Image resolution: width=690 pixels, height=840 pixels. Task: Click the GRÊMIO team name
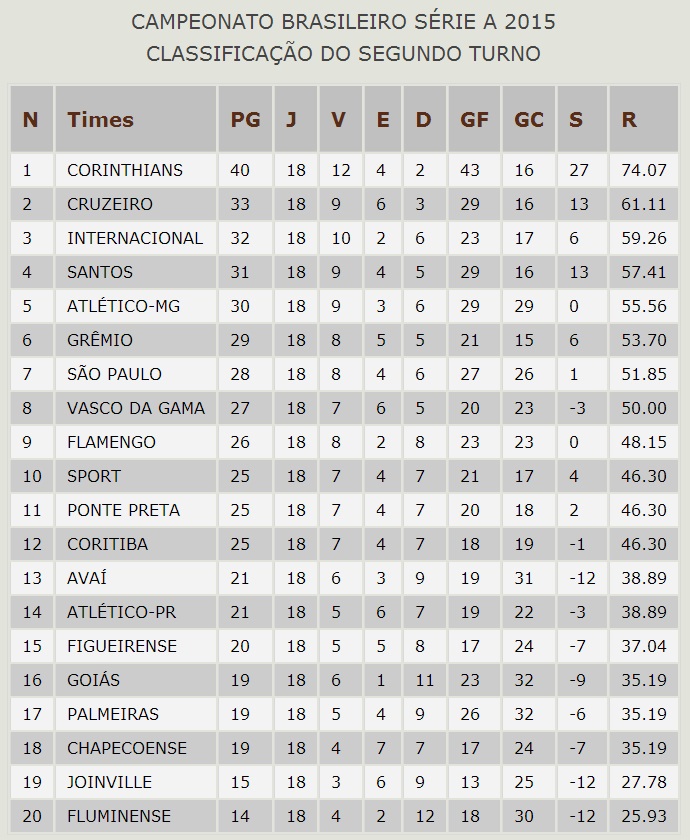[100, 340]
